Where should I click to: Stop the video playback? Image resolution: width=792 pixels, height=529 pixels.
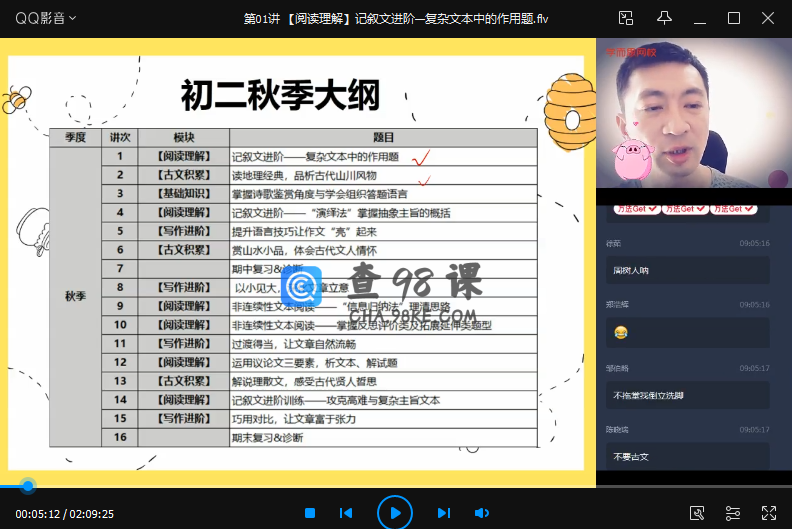tap(310, 513)
